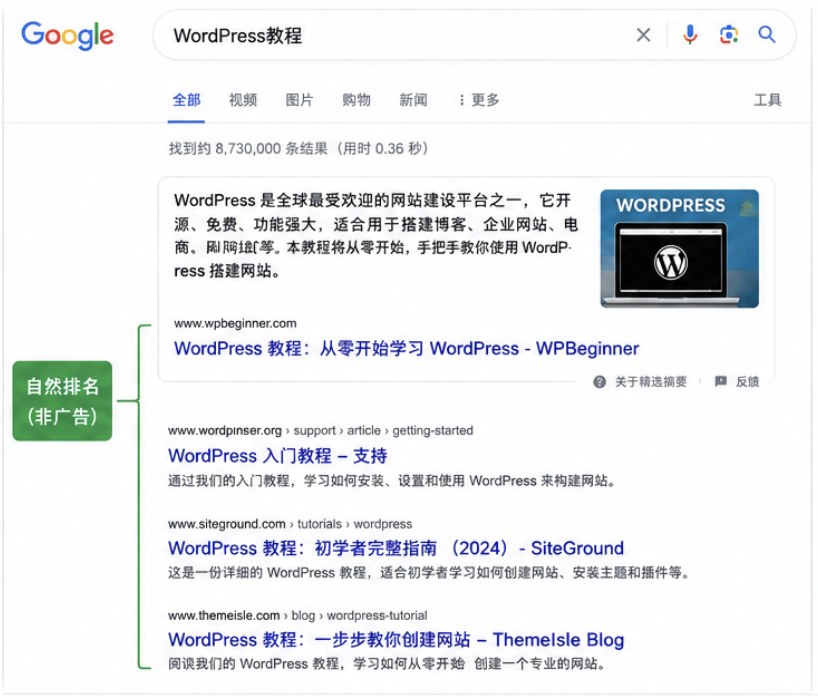818x696 pixels.
Task: Click the featured snippet paragraph starting WordPress 是全球
Action: tap(376, 236)
